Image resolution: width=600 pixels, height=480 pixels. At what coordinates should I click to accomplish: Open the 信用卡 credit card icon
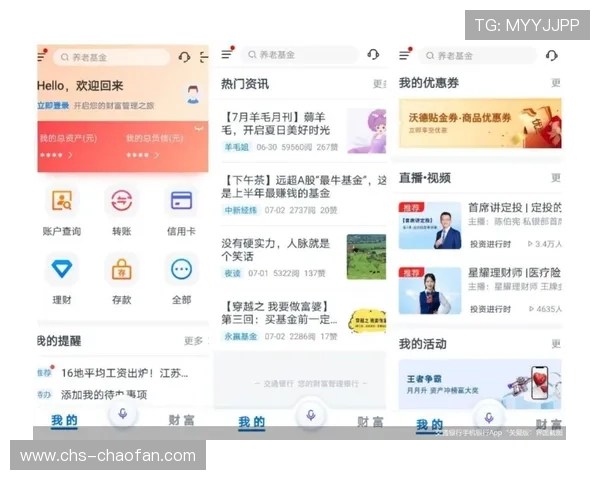pyautogui.click(x=181, y=201)
